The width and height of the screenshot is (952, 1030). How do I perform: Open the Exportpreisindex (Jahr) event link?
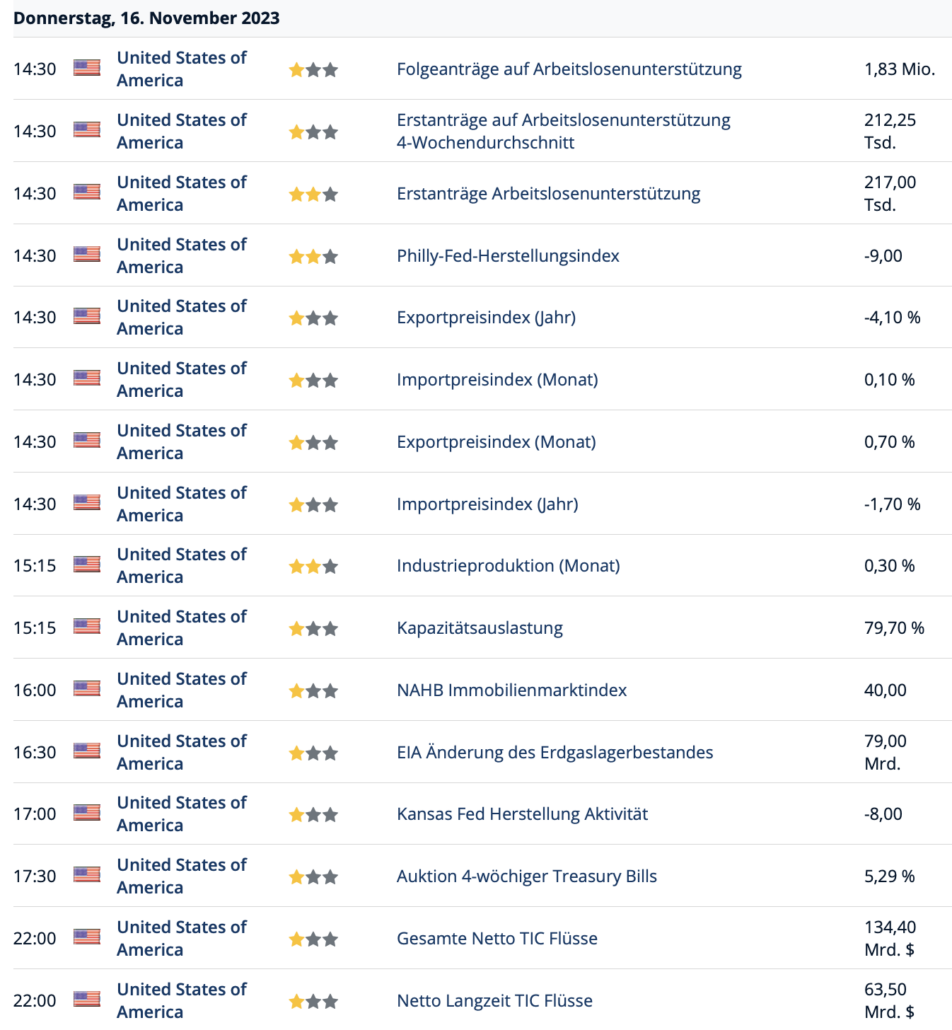pos(486,317)
